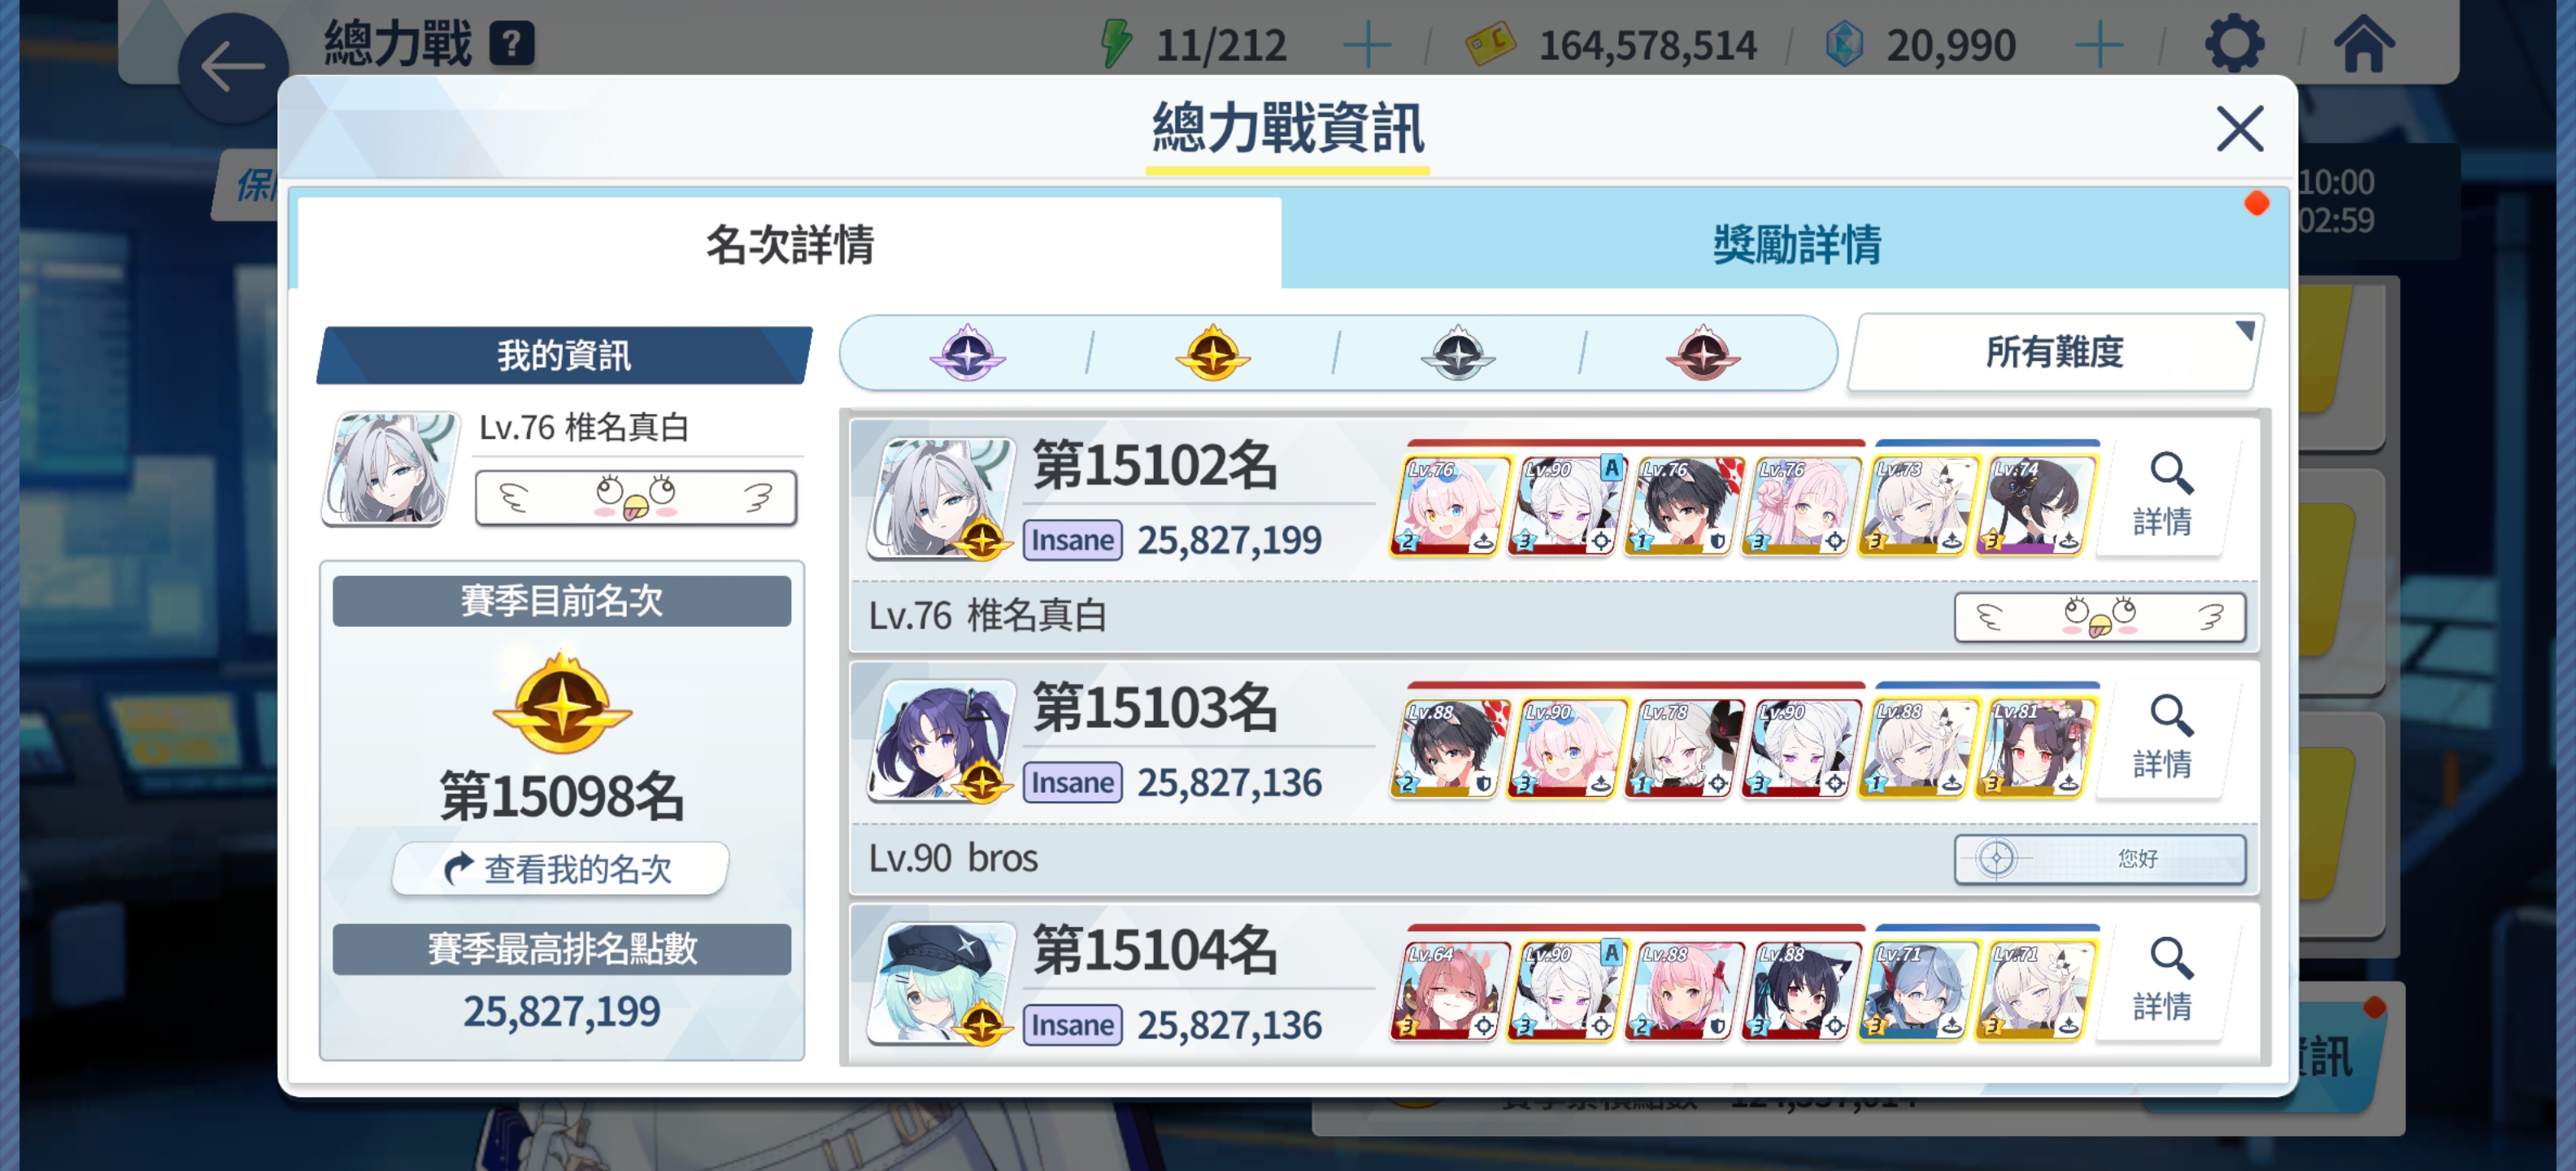Screen dimensions: 2576x1171
Task: Select the silver rank tier icon
Action: point(1458,353)
